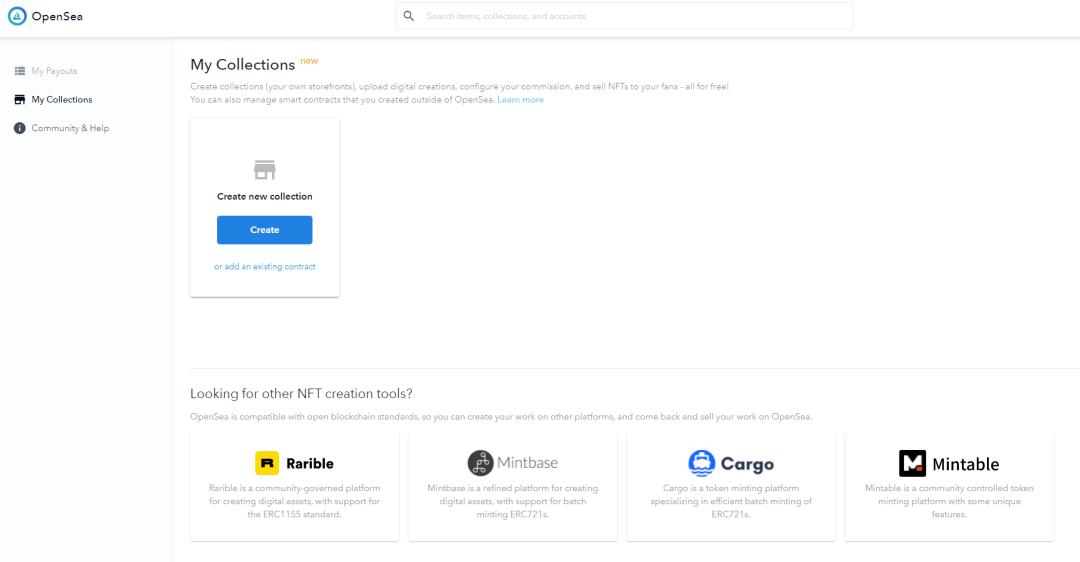The height and width of the screenshot is (562, 1080).
Task: Select My Collections in the sidebar
Action: (x=62, y=100)
